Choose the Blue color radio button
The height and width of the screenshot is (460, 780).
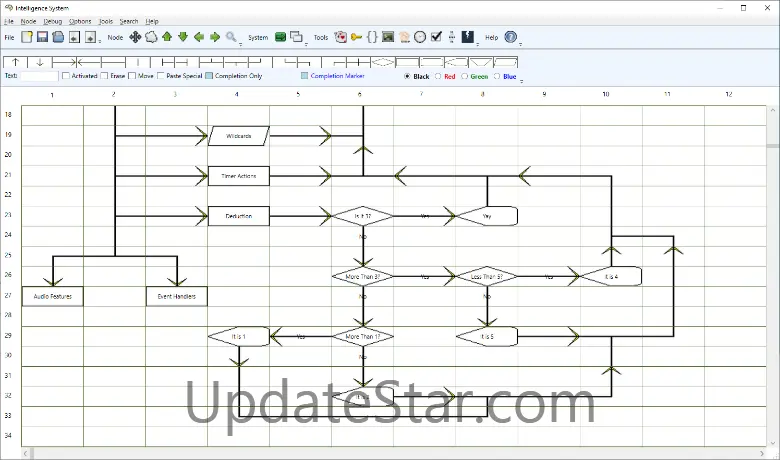tap(497, 76)
